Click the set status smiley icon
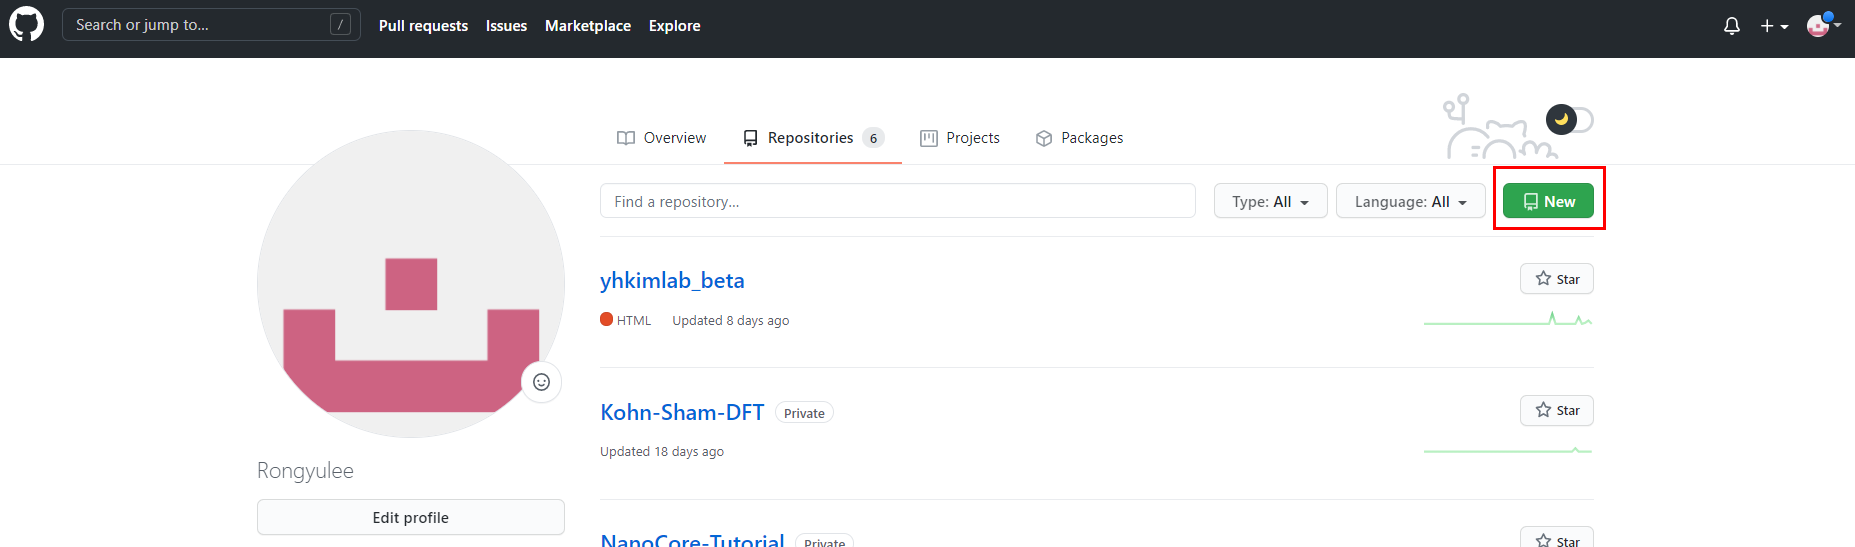Image resolution: width=1855 pixels, height=547 pixels. [541, 382]
